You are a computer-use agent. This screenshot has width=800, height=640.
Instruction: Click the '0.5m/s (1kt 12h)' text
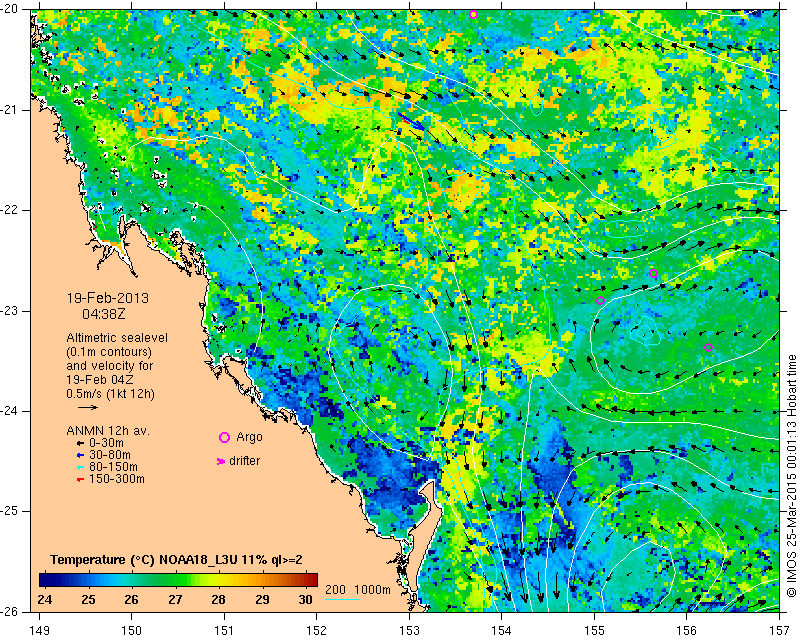tap(110, 394)
